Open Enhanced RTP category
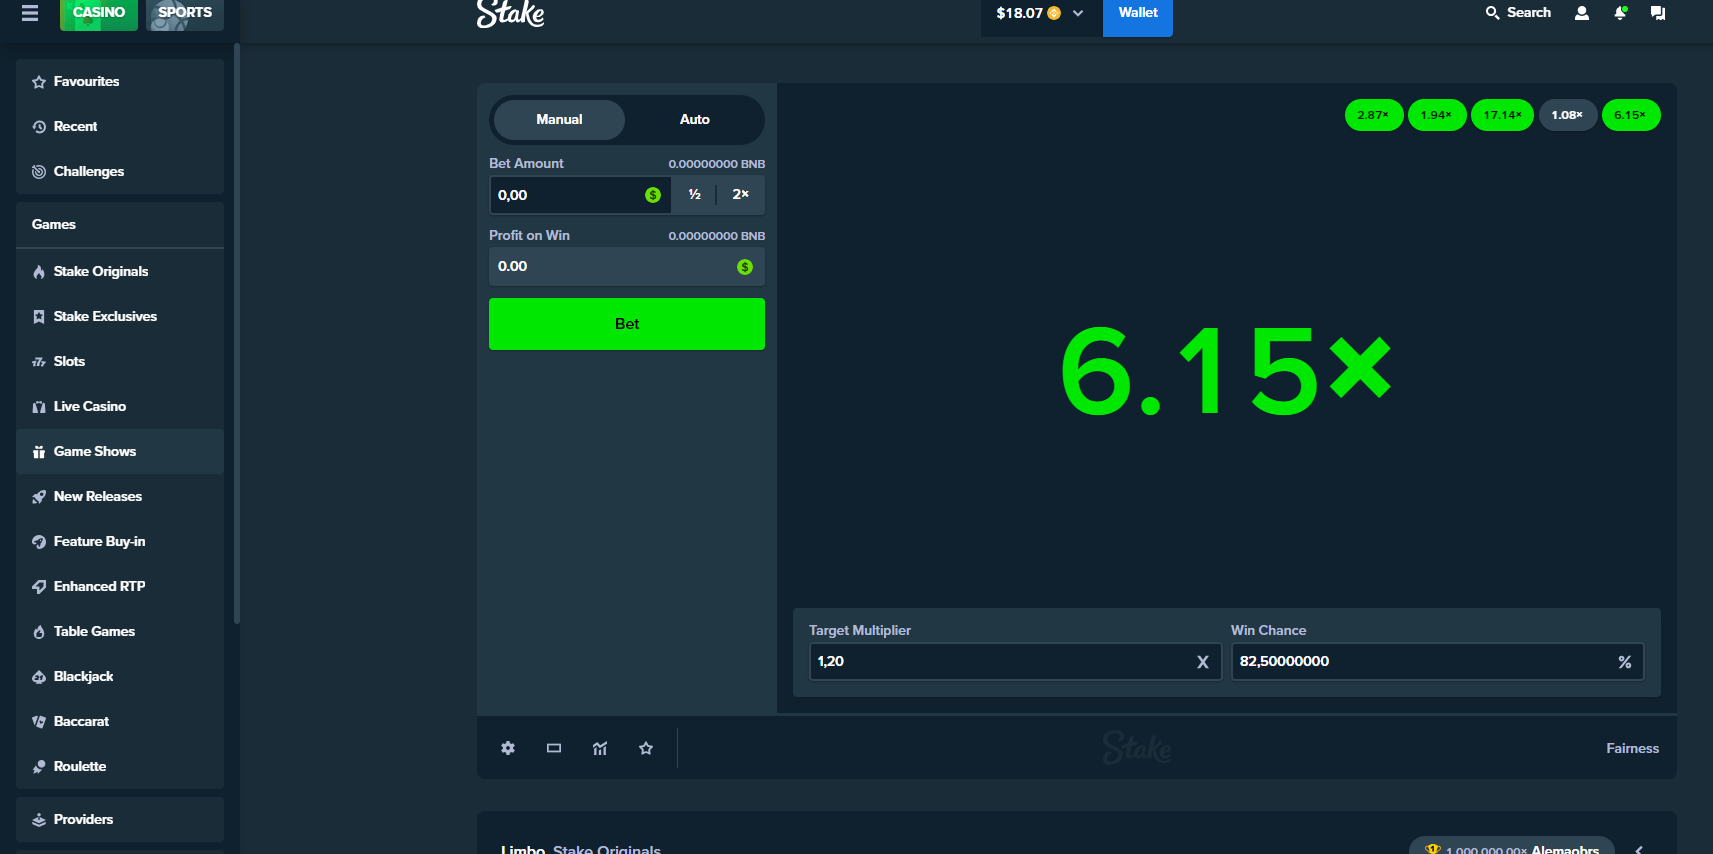Viewport: 1713px width, 854px height. (x=120, y=587)
